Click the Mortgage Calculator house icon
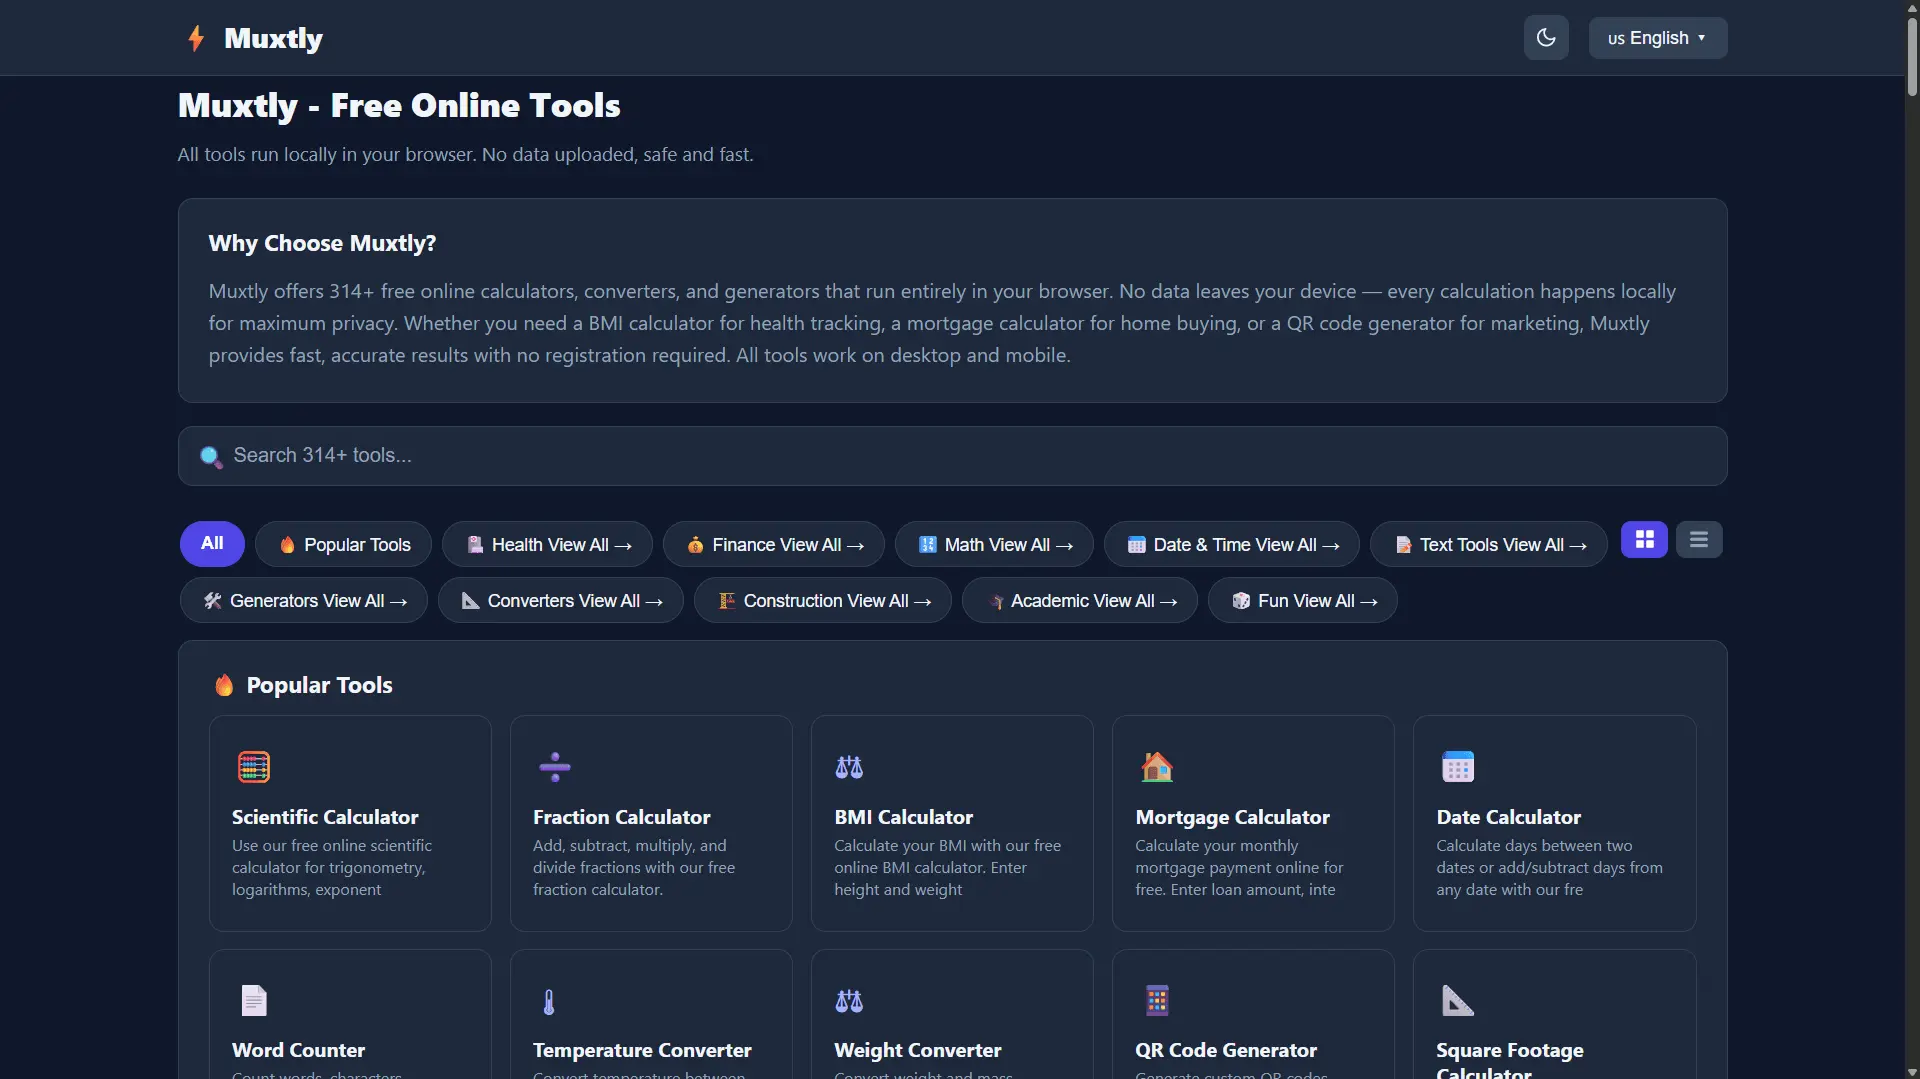 [1157, 767]
